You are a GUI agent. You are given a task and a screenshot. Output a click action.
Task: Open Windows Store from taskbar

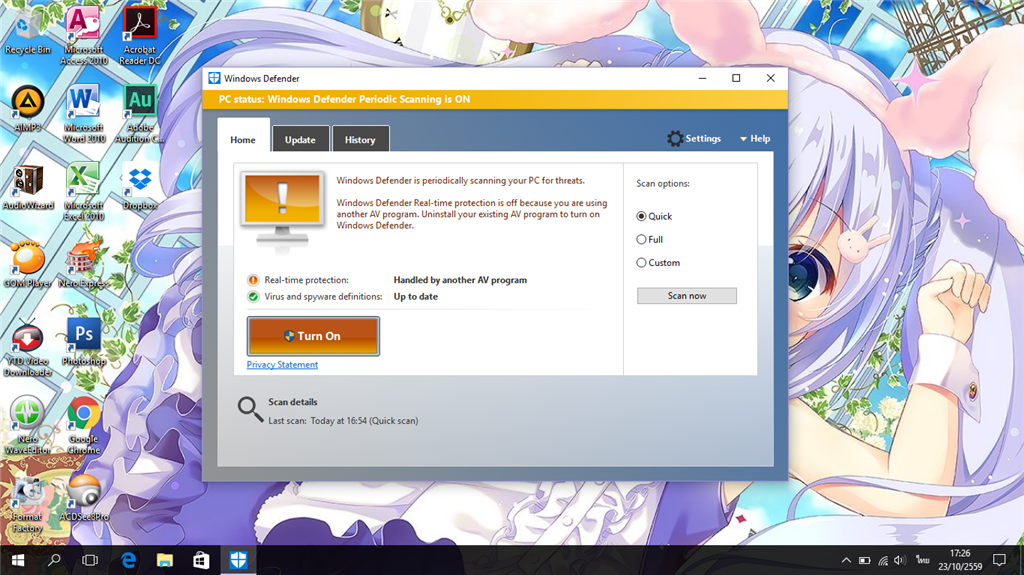(201, 560)
